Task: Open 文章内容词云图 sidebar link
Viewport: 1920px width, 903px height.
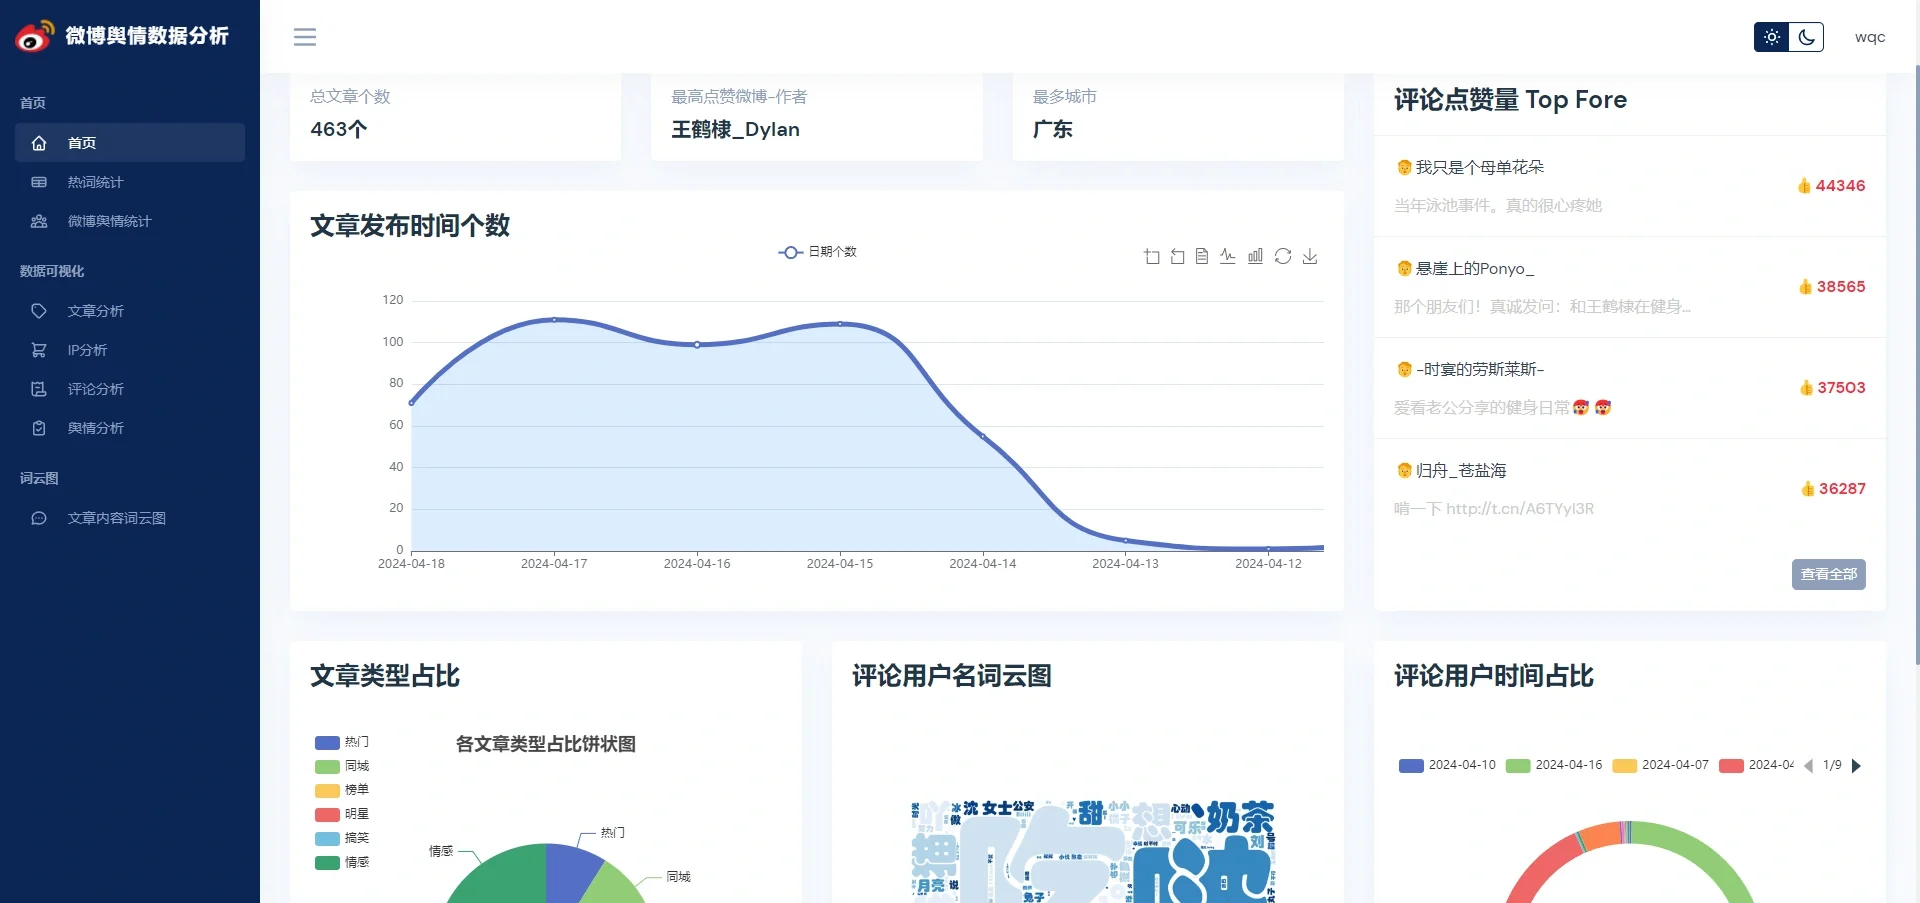Action: click(116, 518)
